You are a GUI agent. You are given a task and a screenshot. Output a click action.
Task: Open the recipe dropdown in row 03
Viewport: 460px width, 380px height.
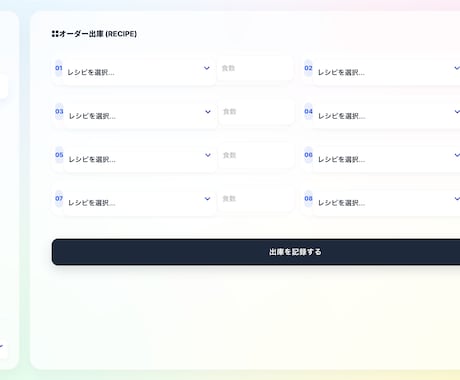(140, 116)
